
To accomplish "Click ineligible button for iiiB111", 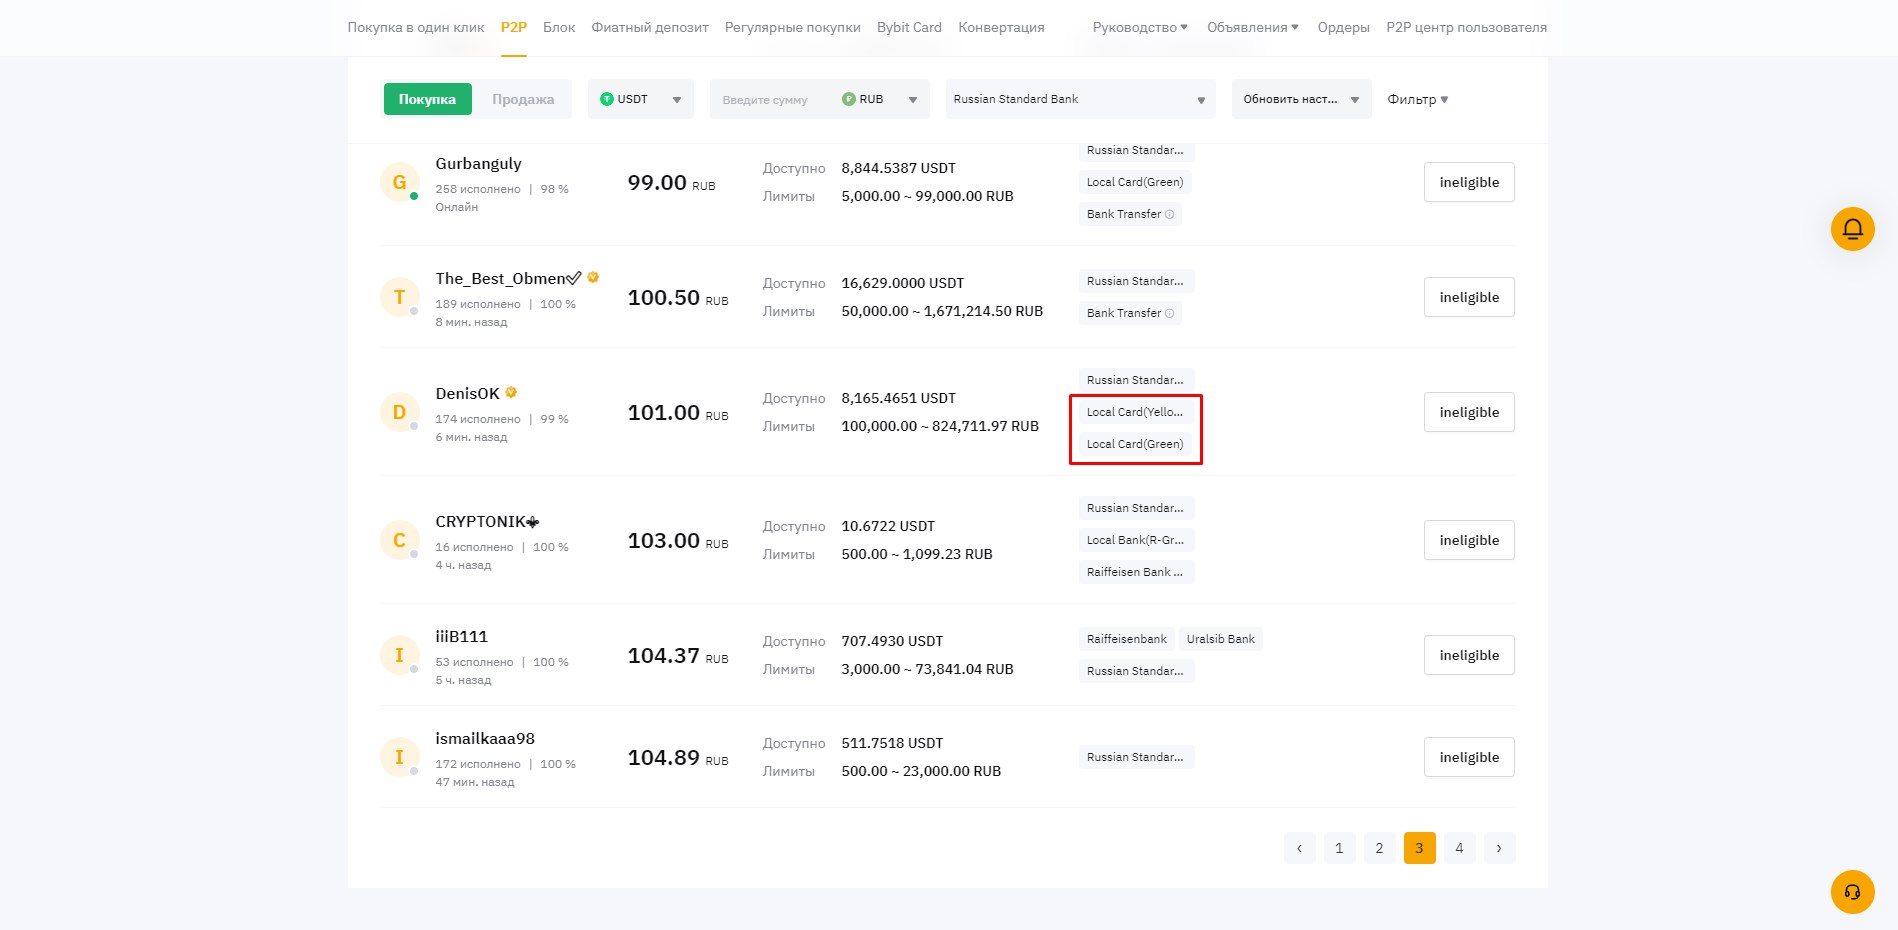I will 1469,655.
